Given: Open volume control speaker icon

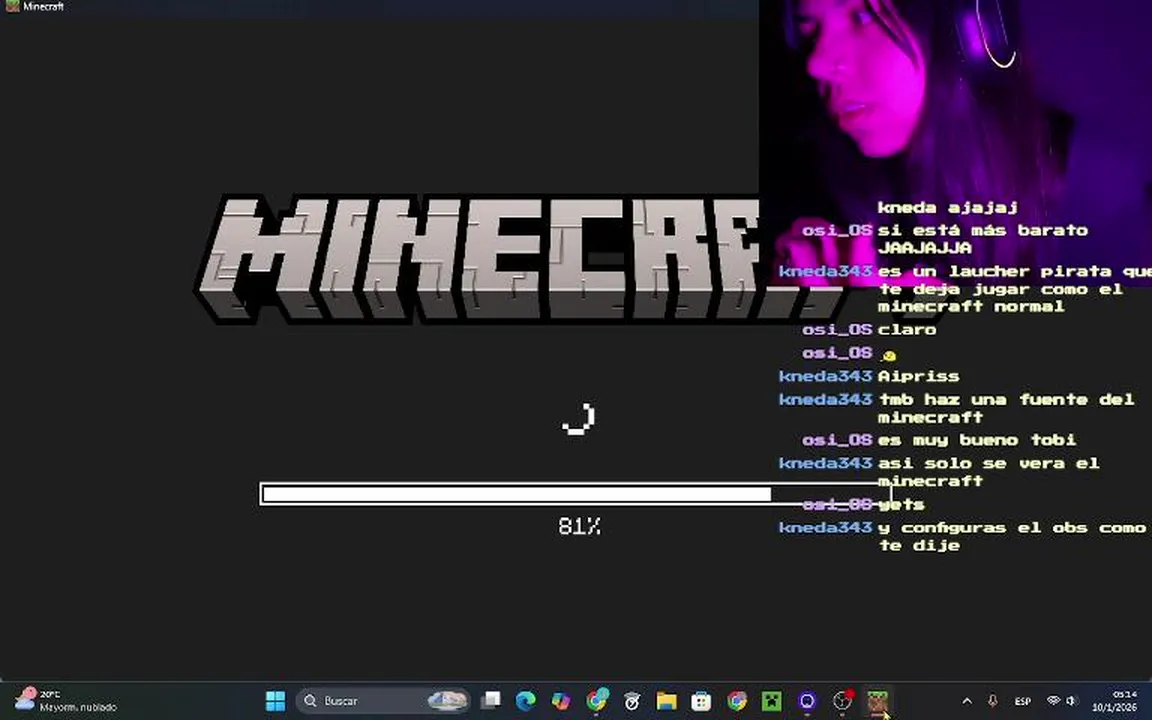Looking at the screenshot, I should (1072, 701).
